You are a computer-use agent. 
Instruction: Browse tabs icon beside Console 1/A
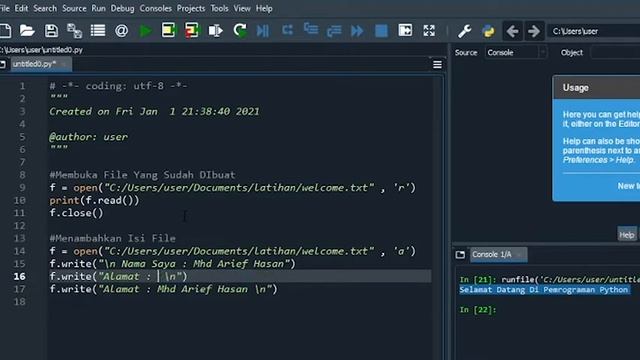click(x=460, y=255)
